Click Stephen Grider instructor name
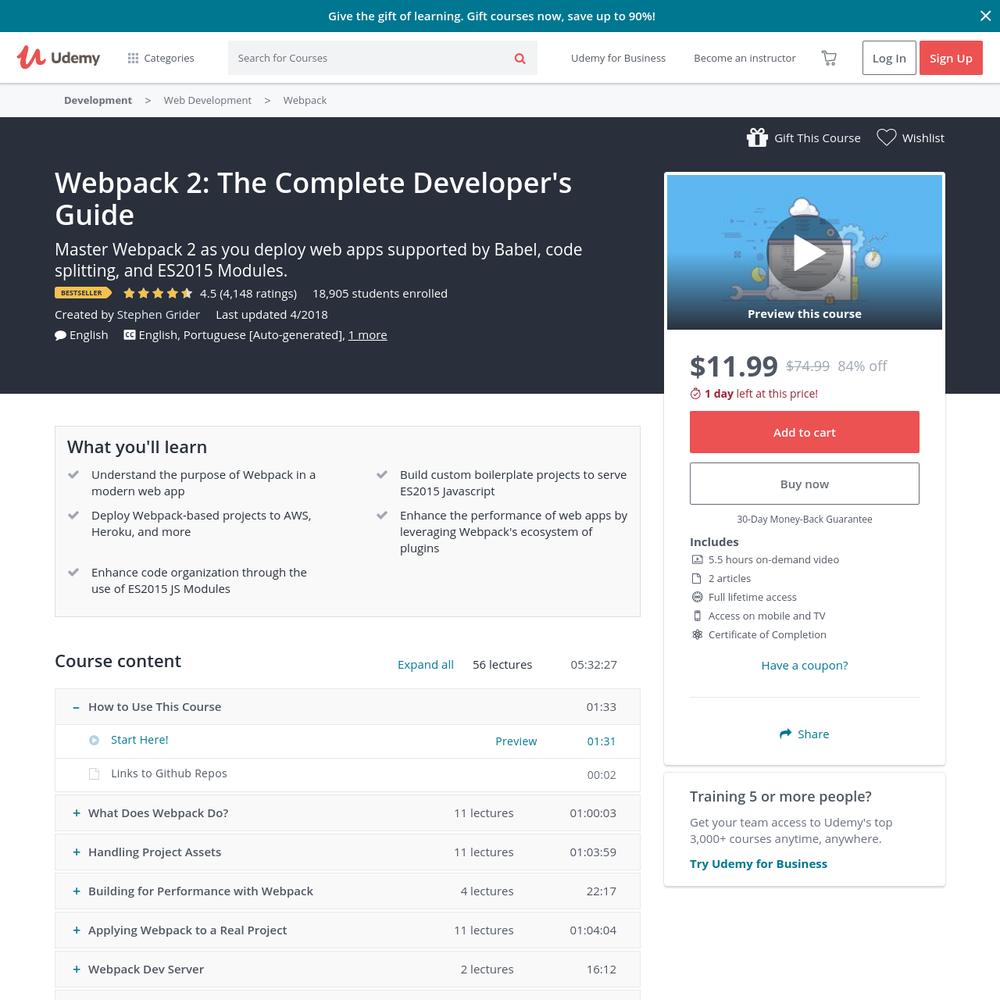The width and height of the screenshot is (1000, 1000). 158,314
